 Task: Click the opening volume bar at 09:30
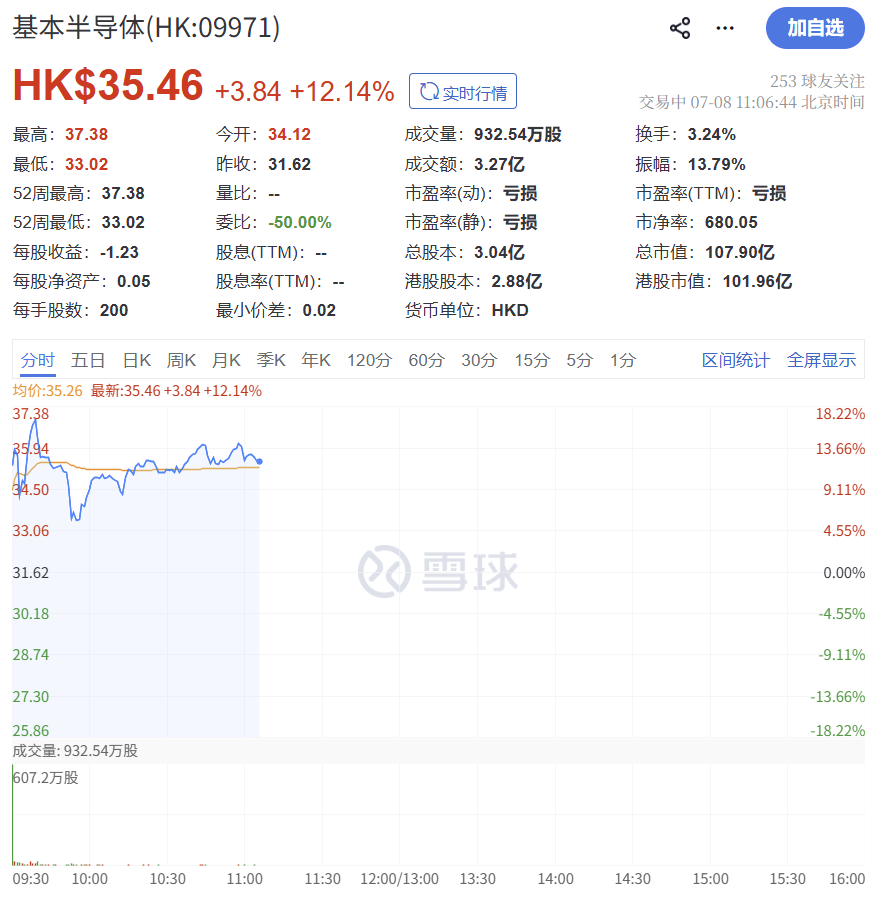(x=13, y=815)
